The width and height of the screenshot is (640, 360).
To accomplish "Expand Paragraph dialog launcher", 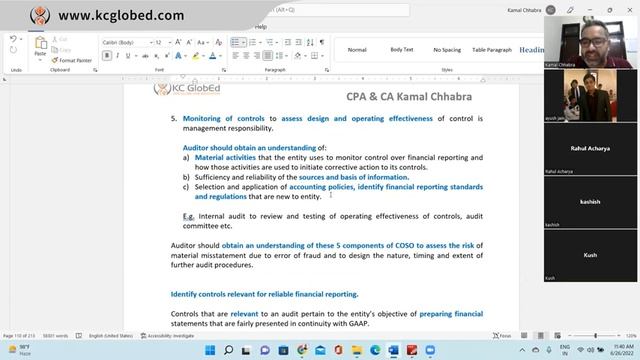I will click(x=327, y=70).
